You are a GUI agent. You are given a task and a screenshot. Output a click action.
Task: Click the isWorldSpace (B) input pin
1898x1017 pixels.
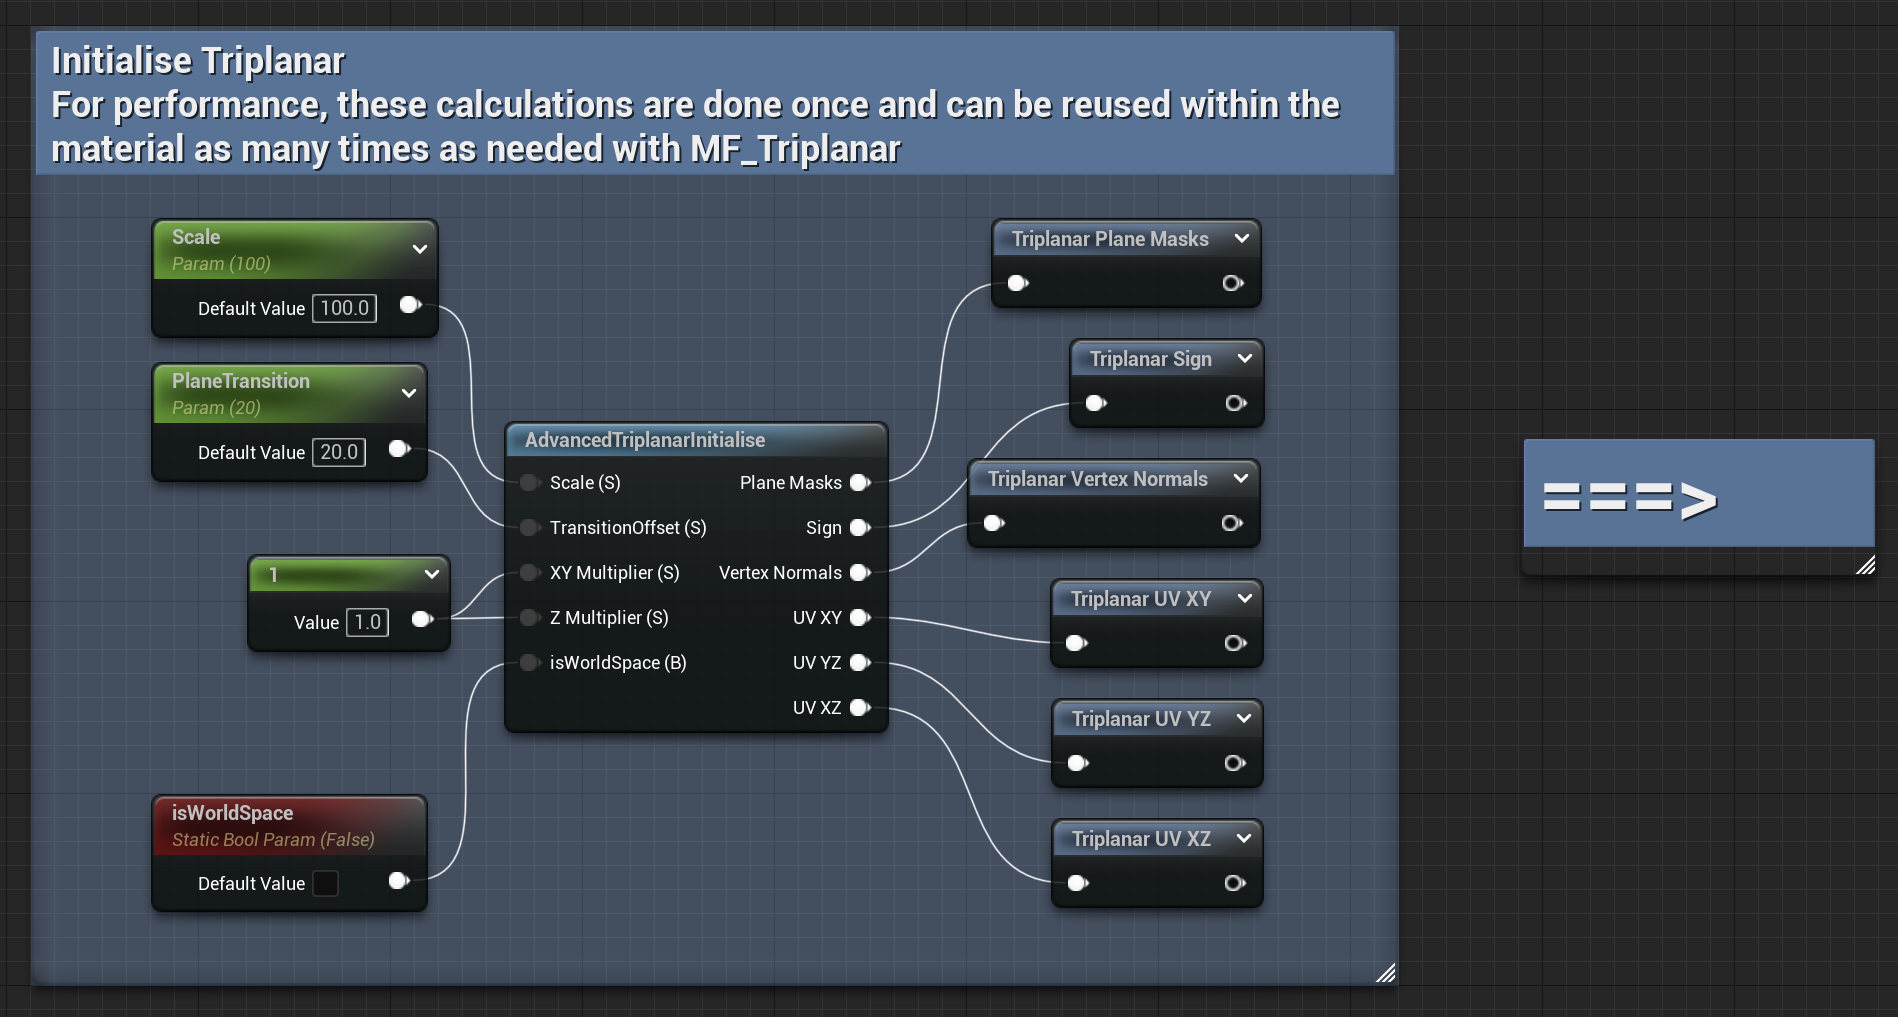(x=529, y=663)
